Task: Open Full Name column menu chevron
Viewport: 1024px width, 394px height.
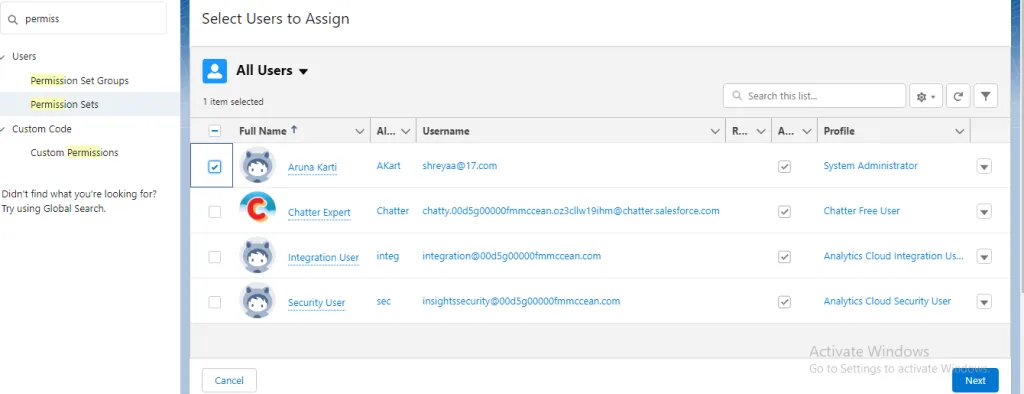Action: (359, 131)
